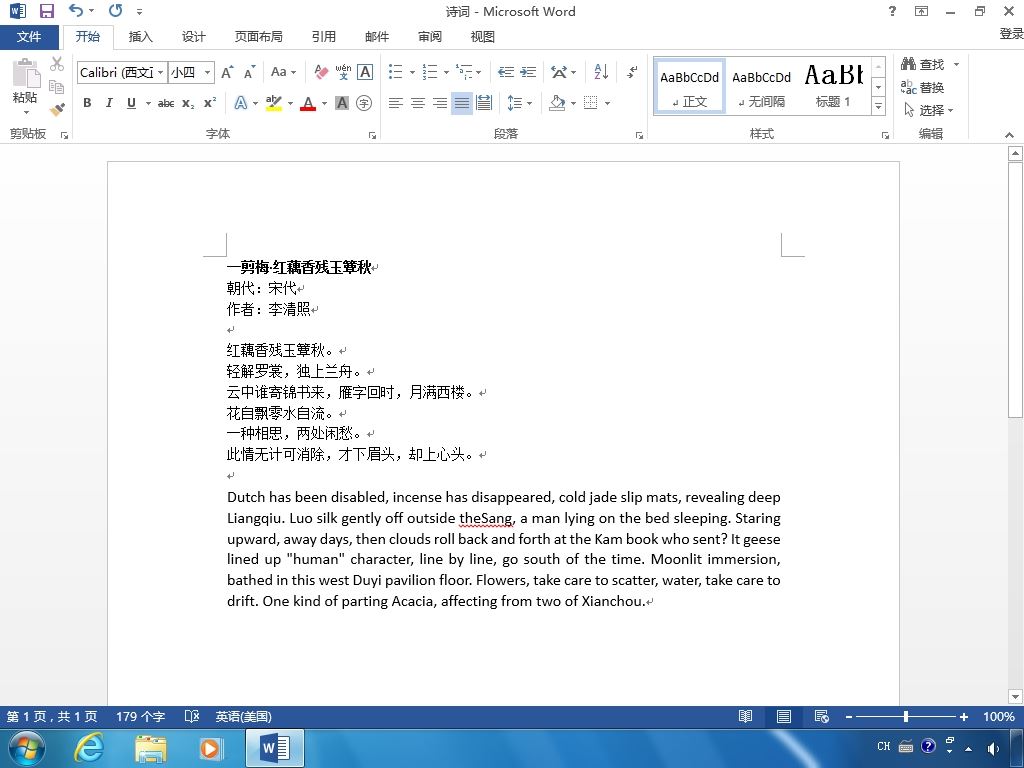
Task: Open Change Case (Aa) dropdown
Action: coord(283,72)
